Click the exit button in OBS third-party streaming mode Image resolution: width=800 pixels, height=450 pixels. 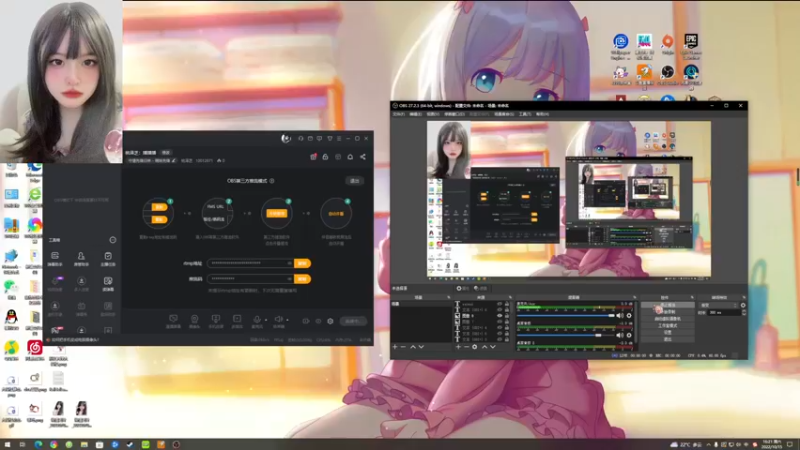[x=355, y=181]
